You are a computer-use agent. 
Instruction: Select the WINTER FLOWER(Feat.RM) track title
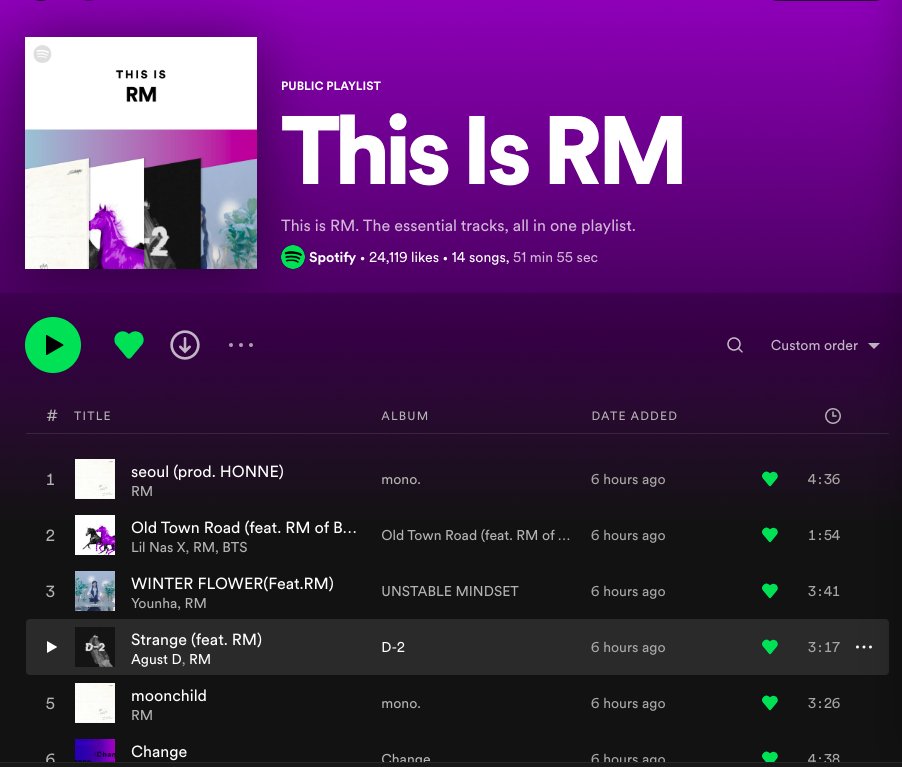click(x=232, y=583)
